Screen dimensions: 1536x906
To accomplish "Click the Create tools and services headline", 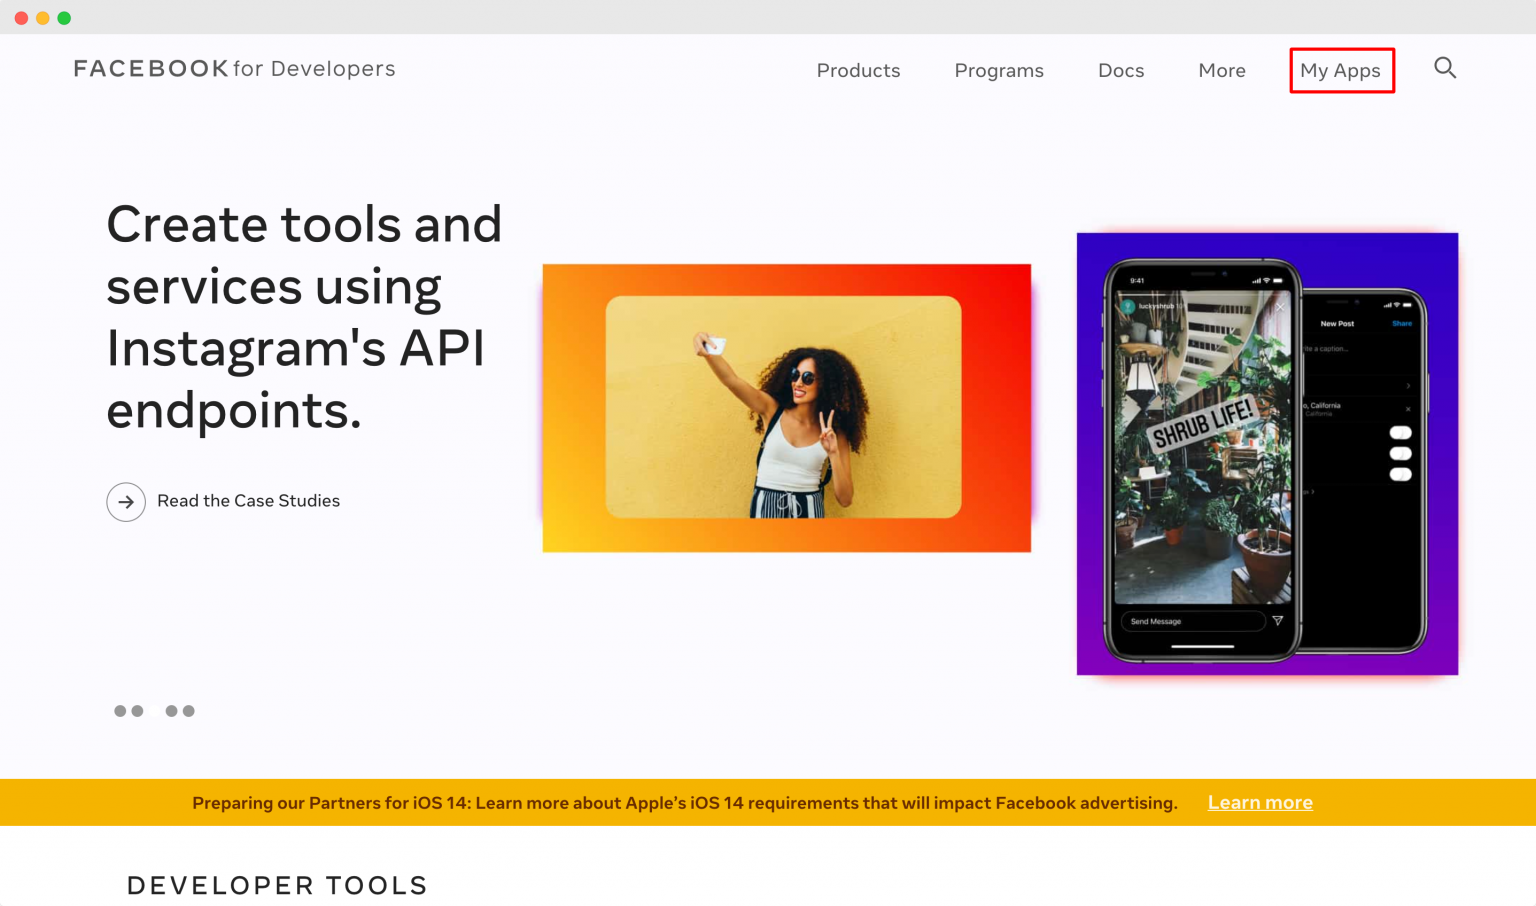I will coord(304,317).
